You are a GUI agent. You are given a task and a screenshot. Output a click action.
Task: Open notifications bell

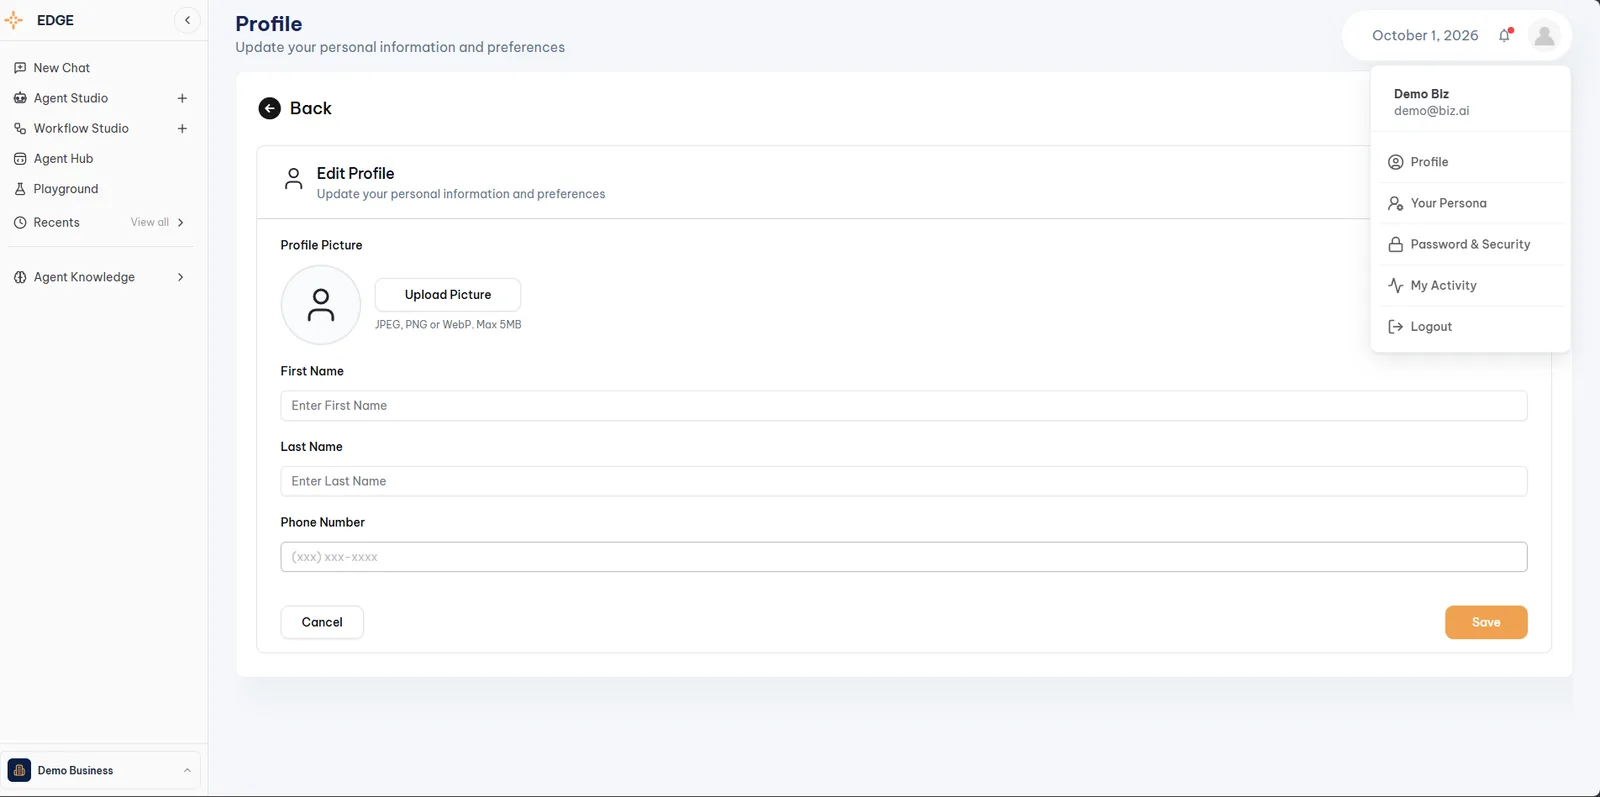tap(1505, 35)
